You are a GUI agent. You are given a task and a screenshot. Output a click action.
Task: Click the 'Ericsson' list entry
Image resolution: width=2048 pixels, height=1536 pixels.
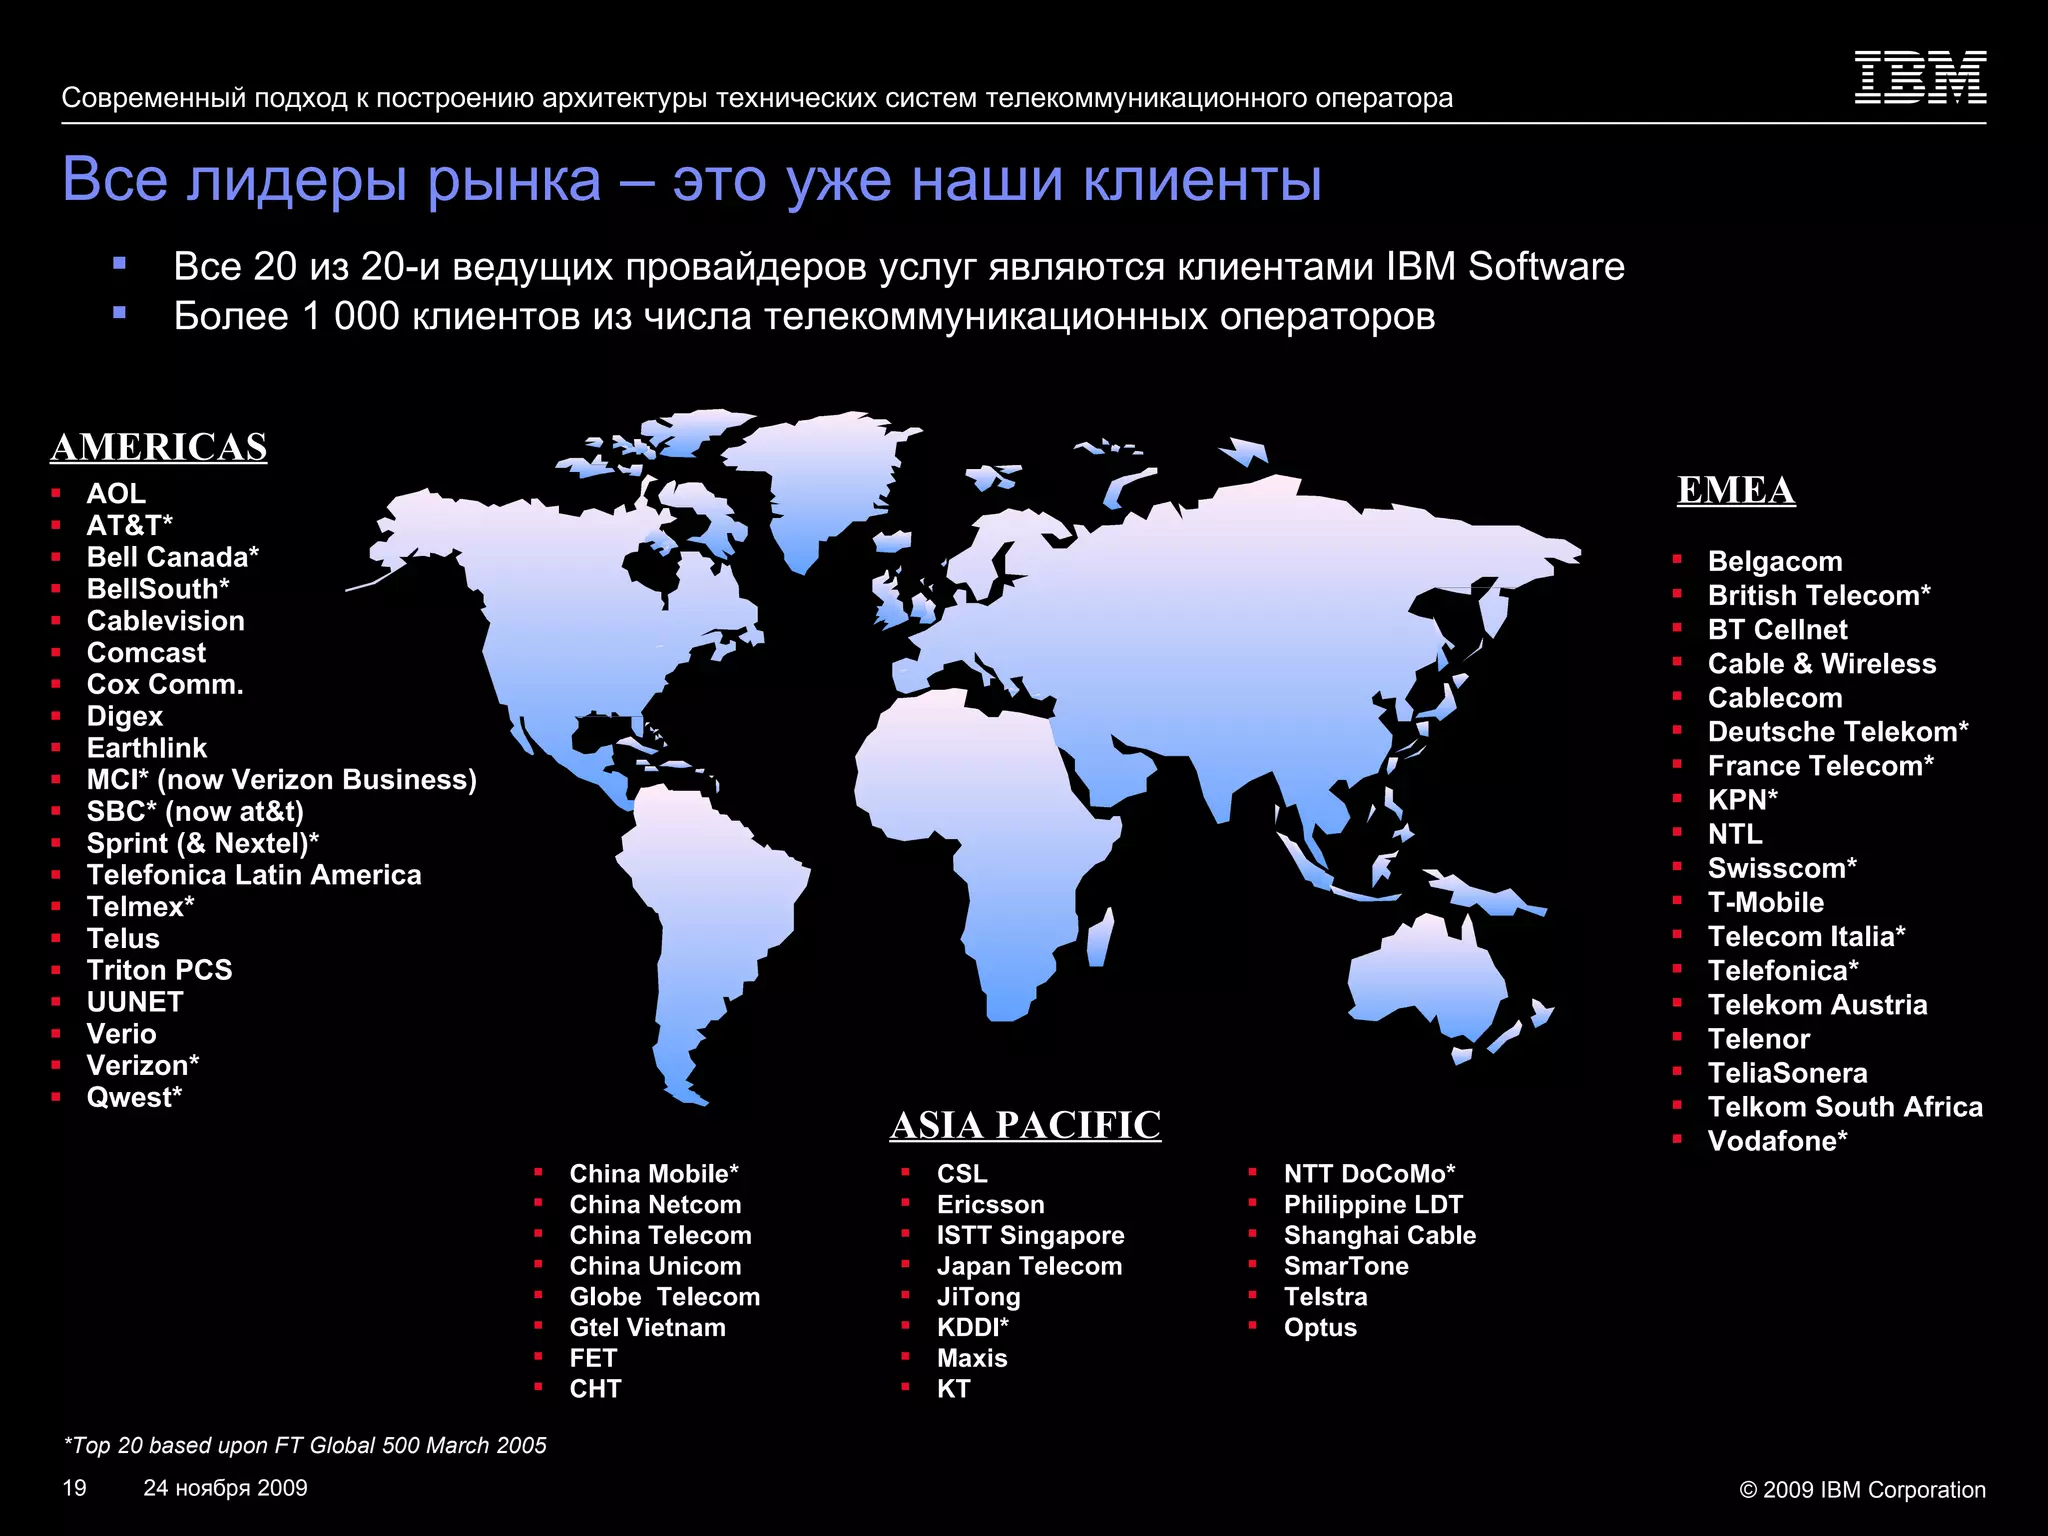pyautogui.click(x=990, y=1205)
